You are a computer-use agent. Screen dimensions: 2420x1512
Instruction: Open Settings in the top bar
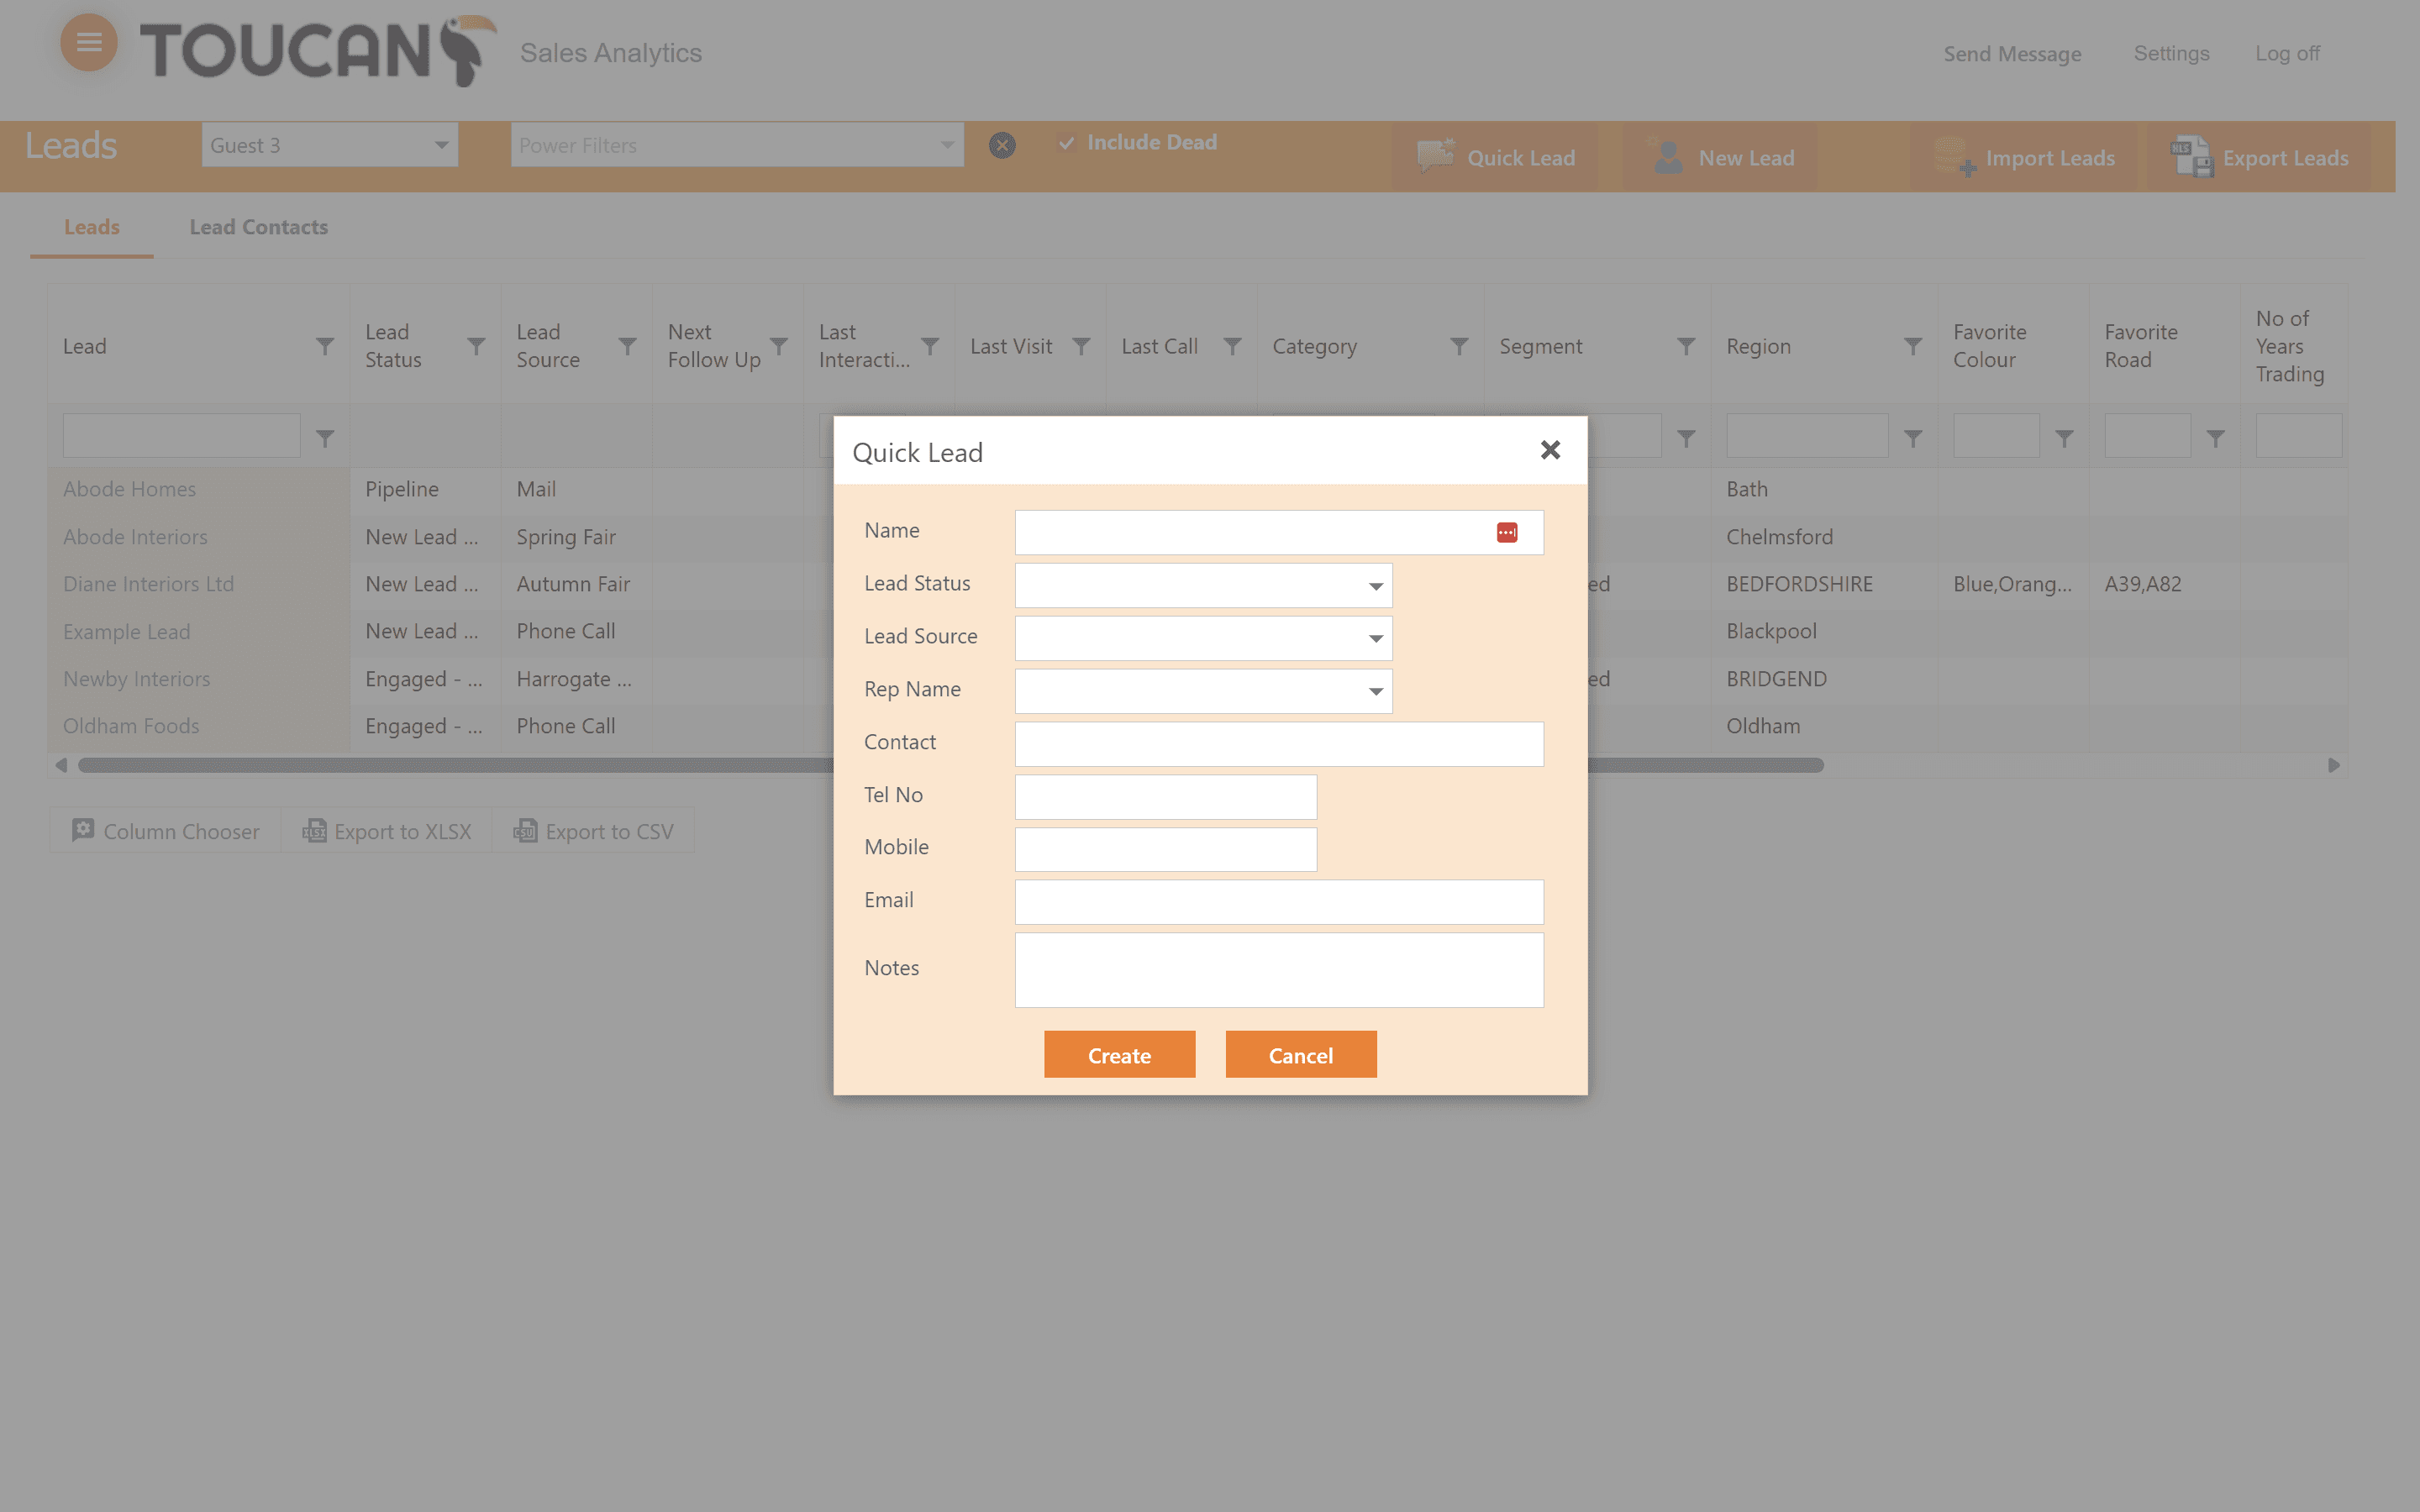click(2171, 53)
